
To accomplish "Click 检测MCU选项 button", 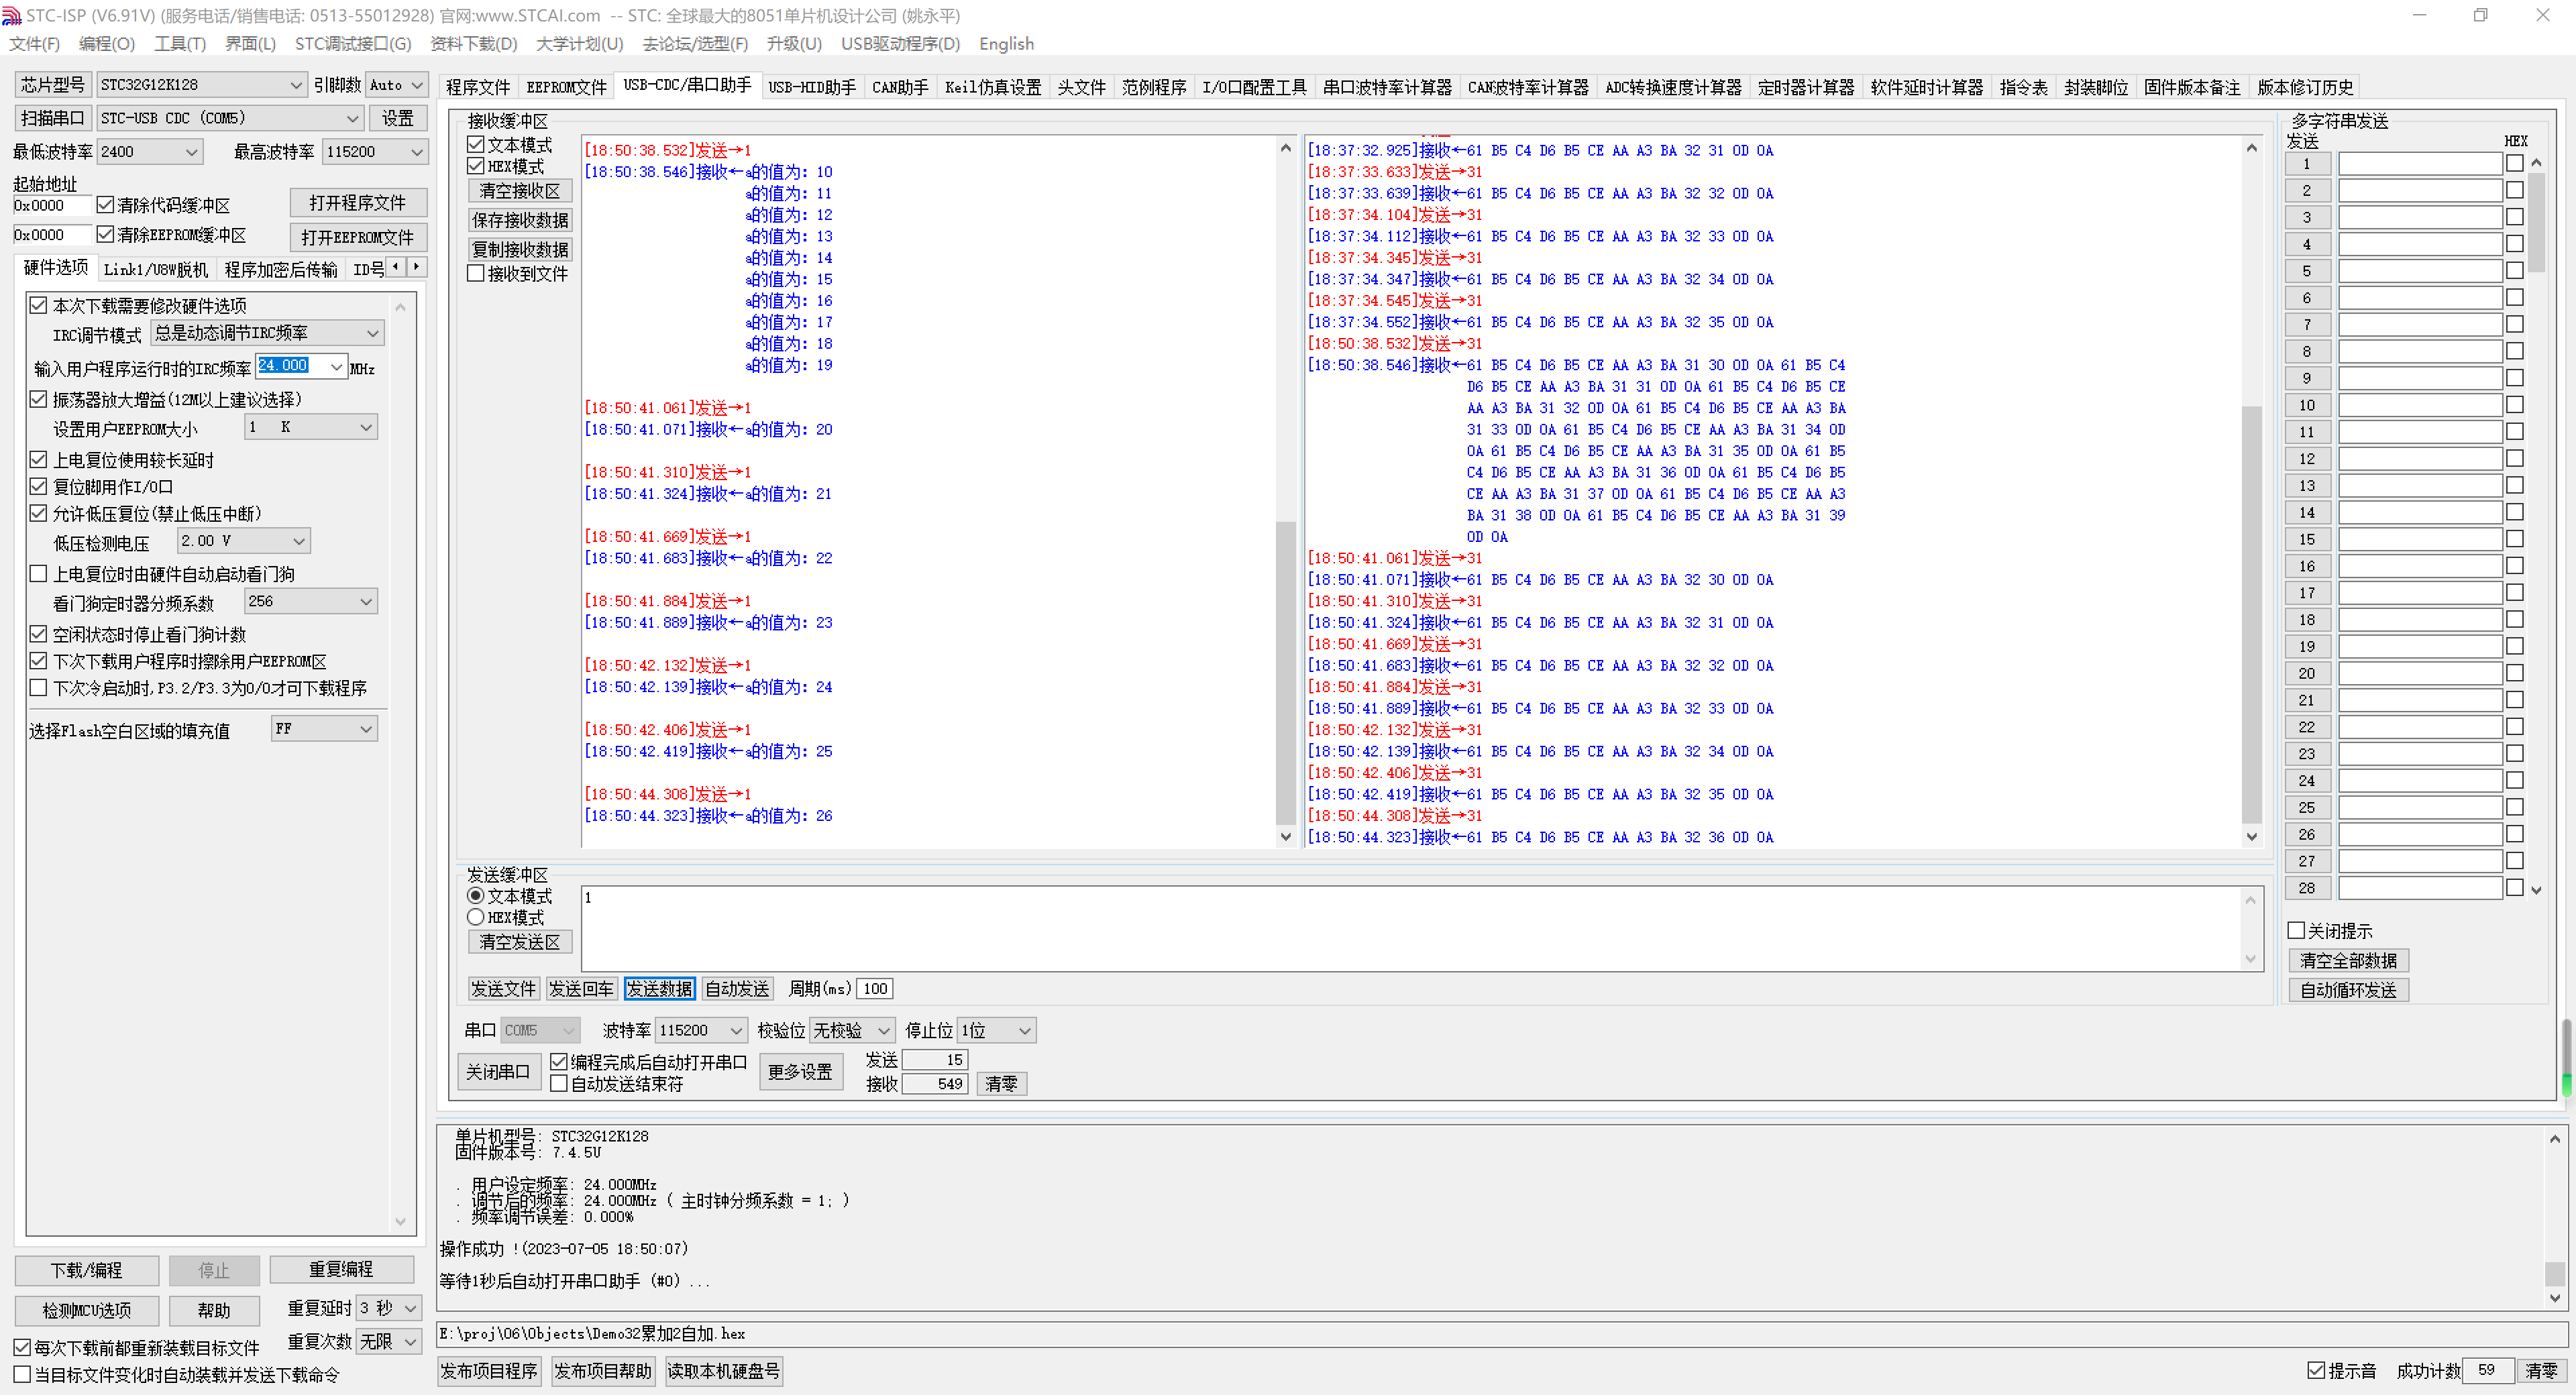I will tap(87, 1310).
